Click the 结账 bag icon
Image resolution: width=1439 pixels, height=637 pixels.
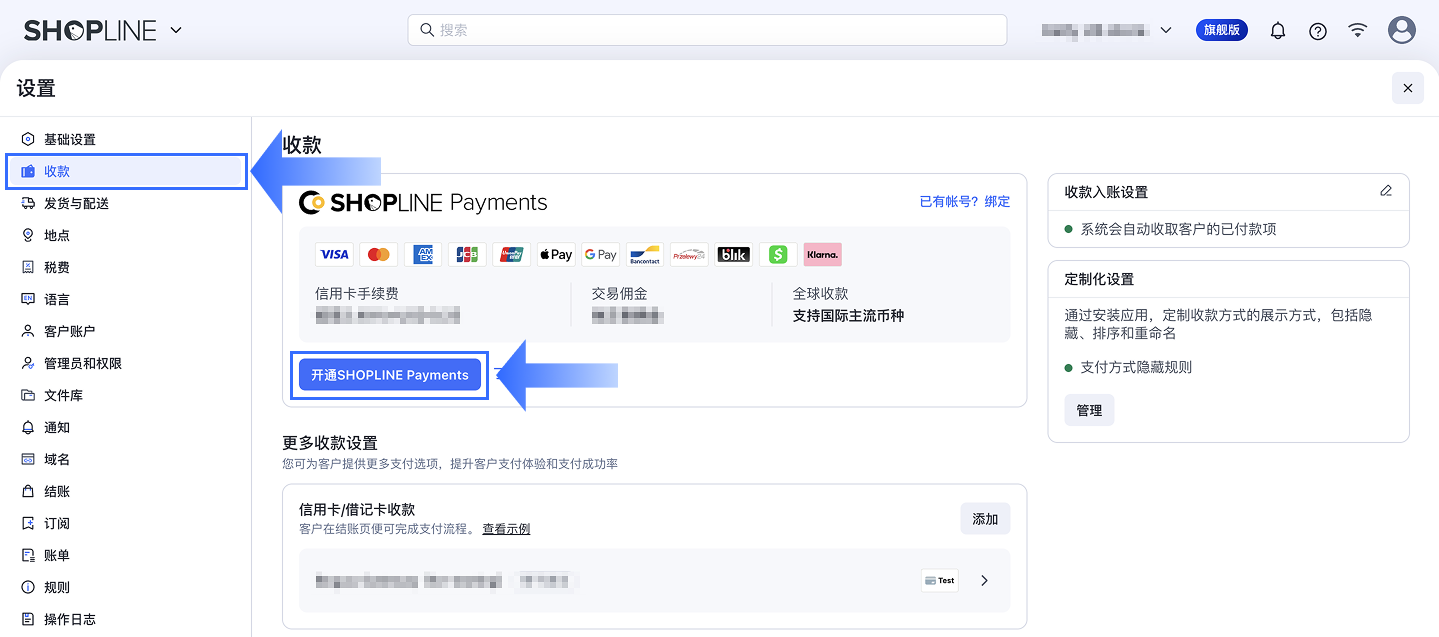[28, 491]
